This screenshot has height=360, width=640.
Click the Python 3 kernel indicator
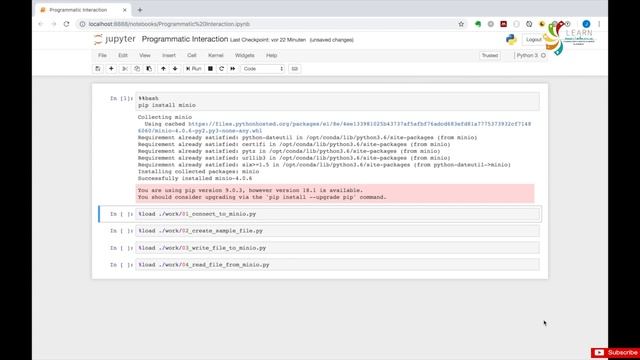tap(531, 55)
